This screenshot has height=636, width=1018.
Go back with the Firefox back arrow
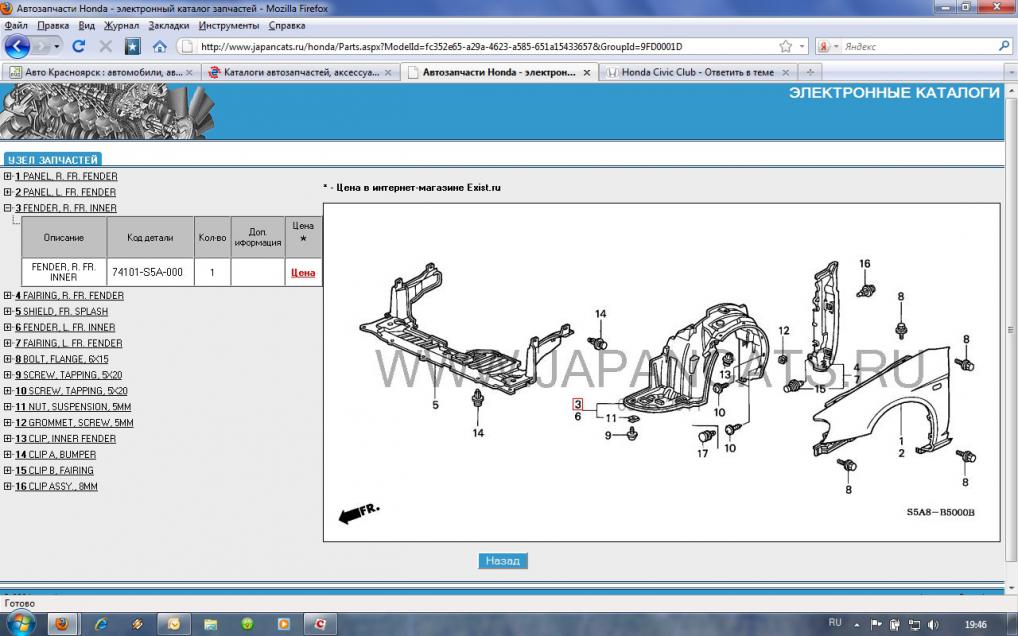click(17, 47)
